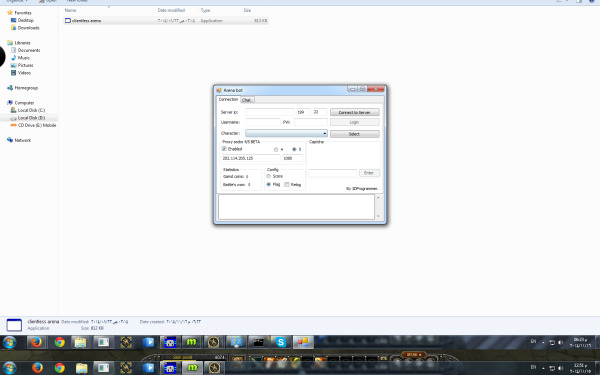The image size is (600, 375).
Task: Click the log area scroll up arrow
Action: 378,197
